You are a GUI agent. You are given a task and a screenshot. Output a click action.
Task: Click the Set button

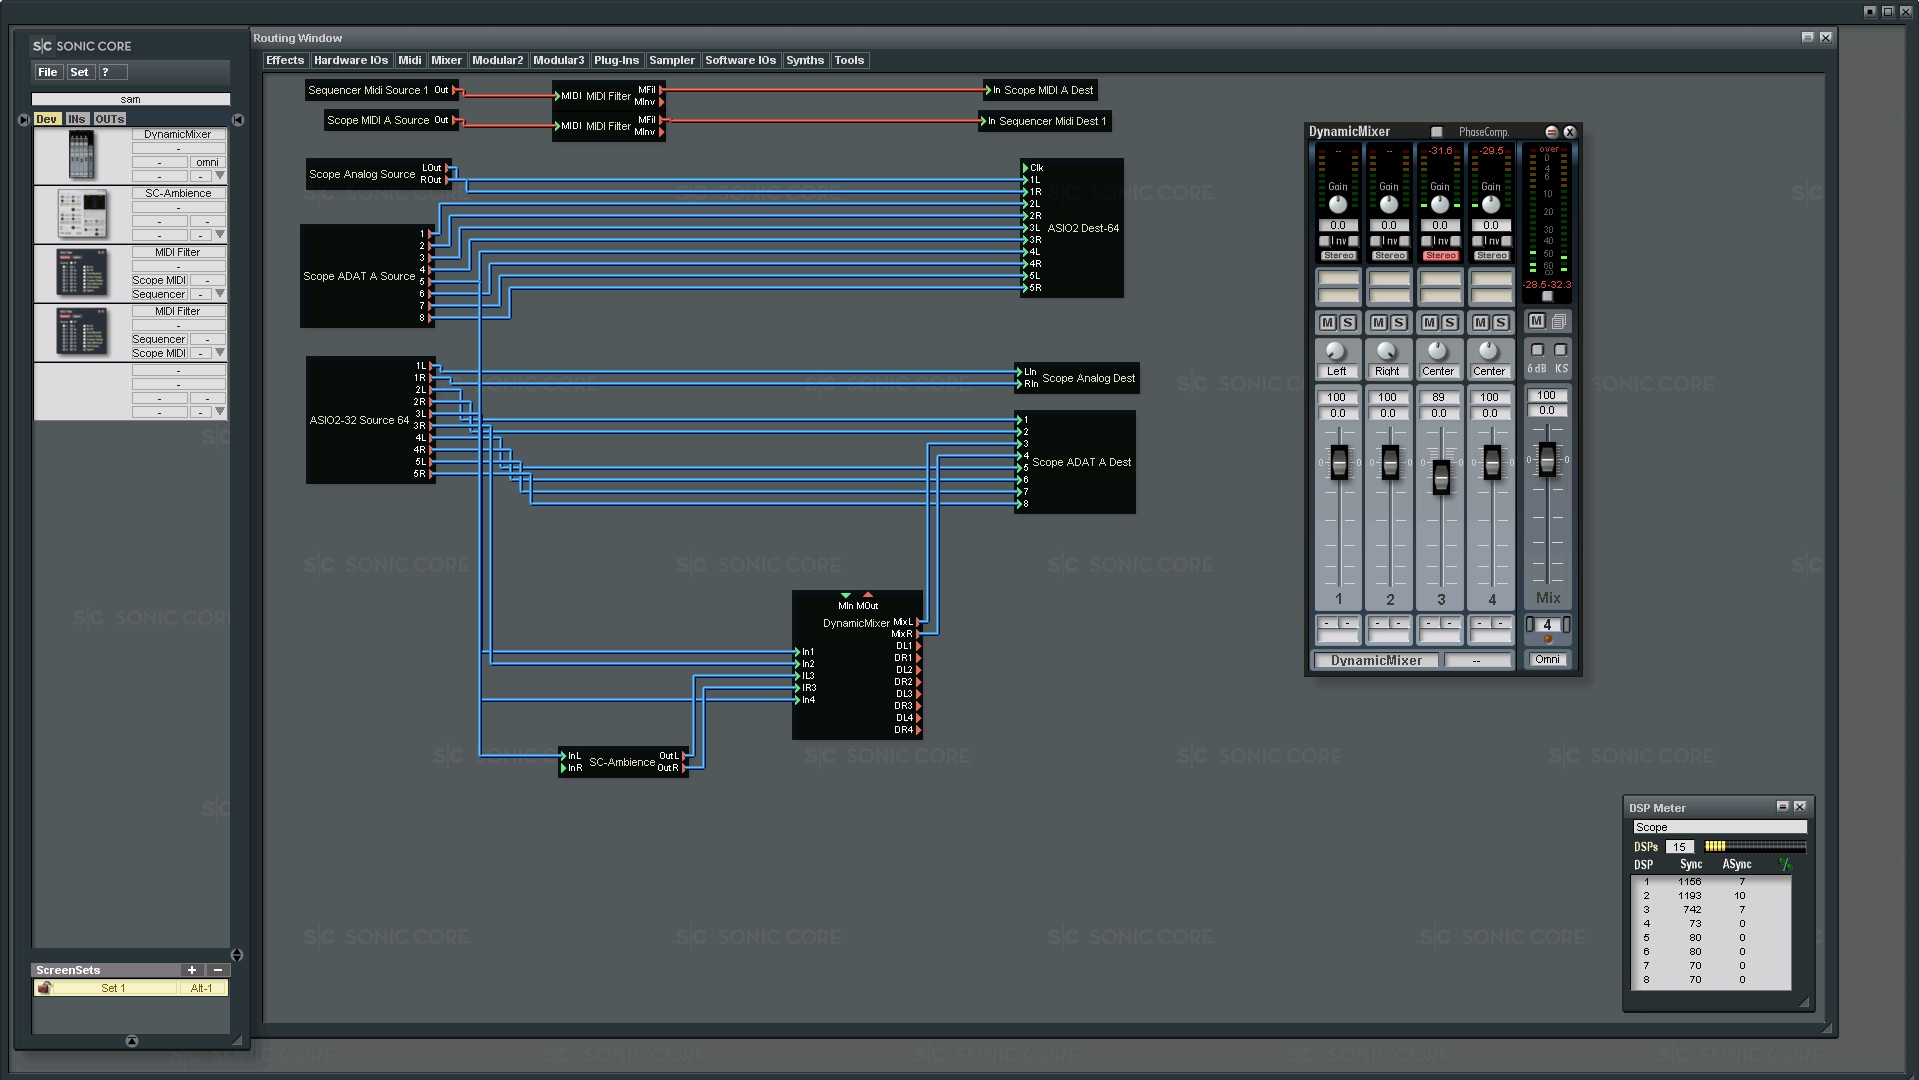click(x=80, y=72)
